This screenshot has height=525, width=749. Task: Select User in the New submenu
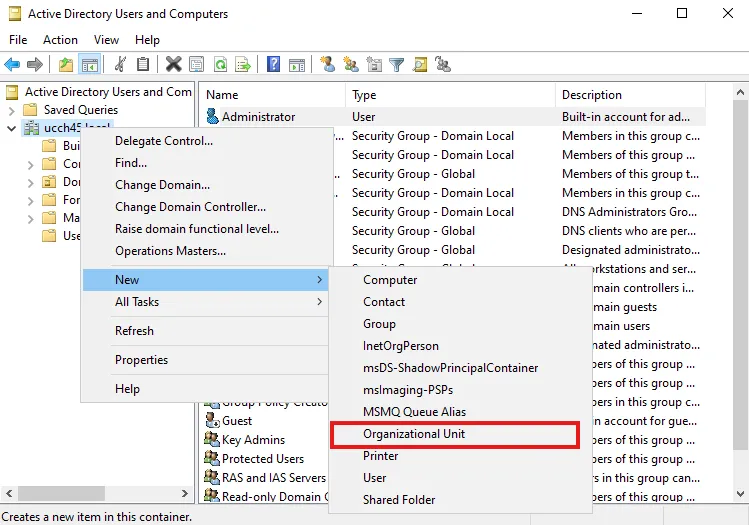[375, 478]
